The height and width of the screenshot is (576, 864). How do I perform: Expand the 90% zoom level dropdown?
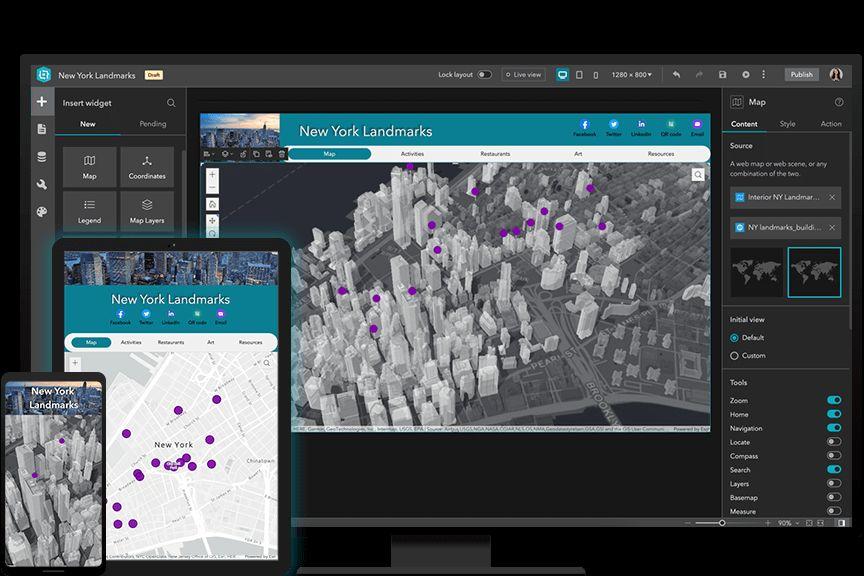tap(789, 523)
